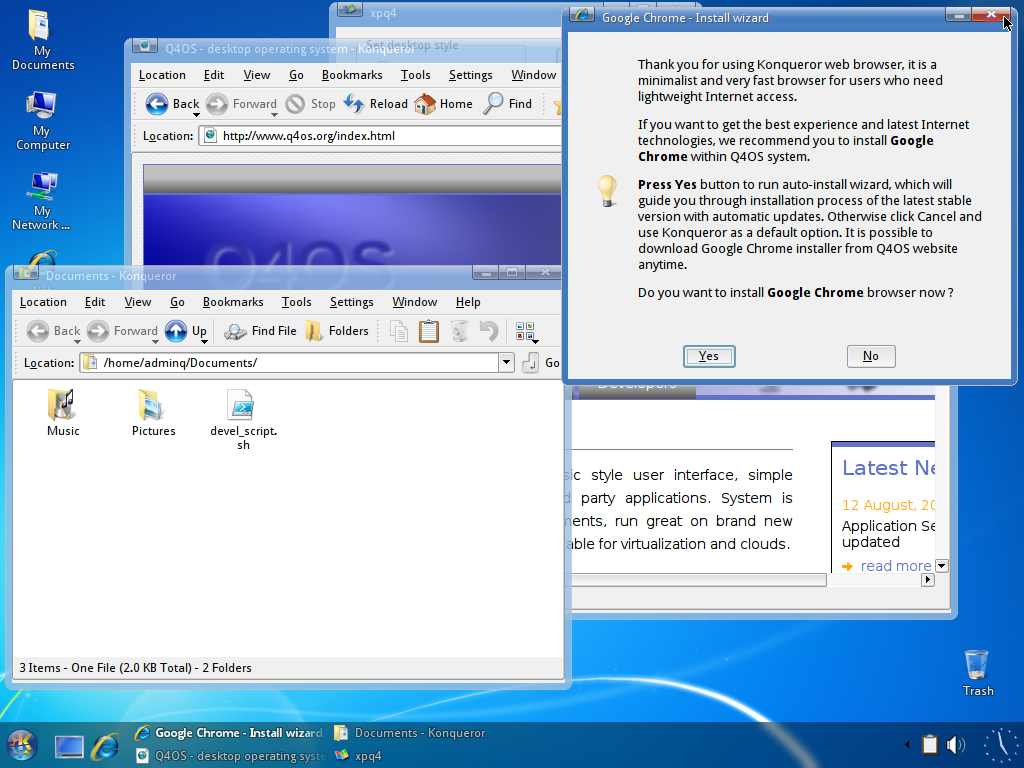Click the icon view mode button in Documents toolbar
The image size is (1024, 768).
524,330
